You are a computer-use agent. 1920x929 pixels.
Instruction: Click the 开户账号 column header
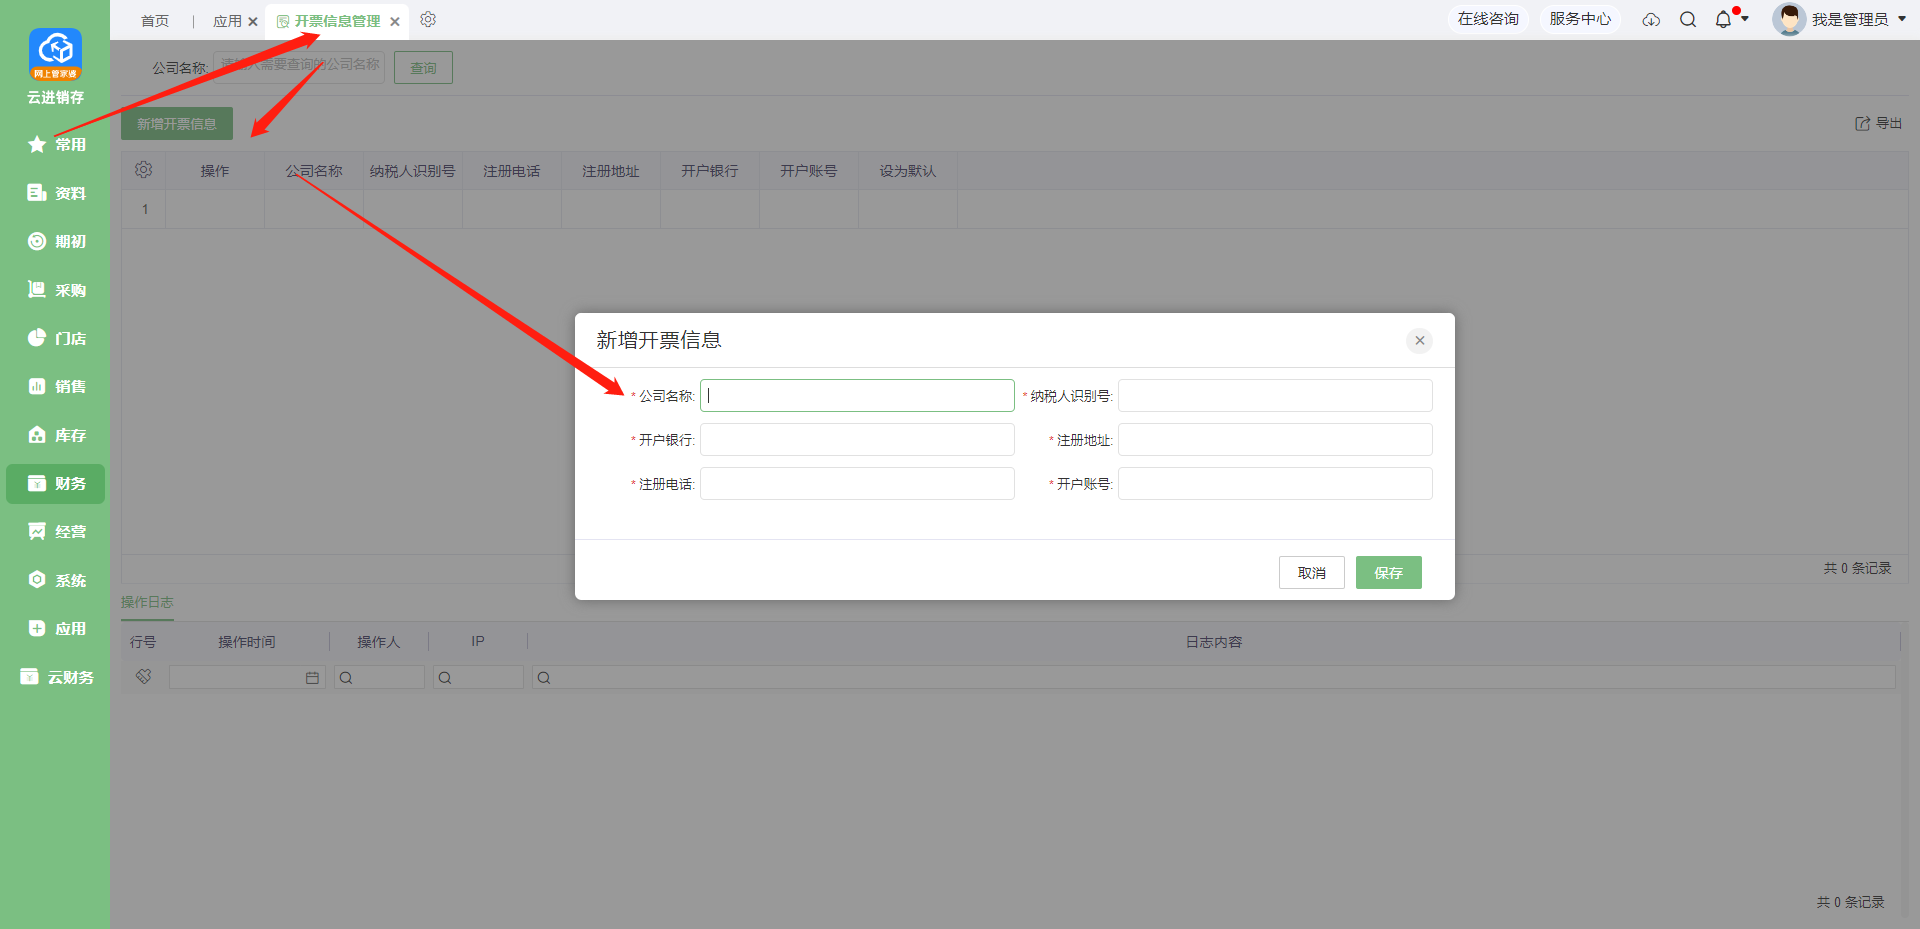click(808, 171)
